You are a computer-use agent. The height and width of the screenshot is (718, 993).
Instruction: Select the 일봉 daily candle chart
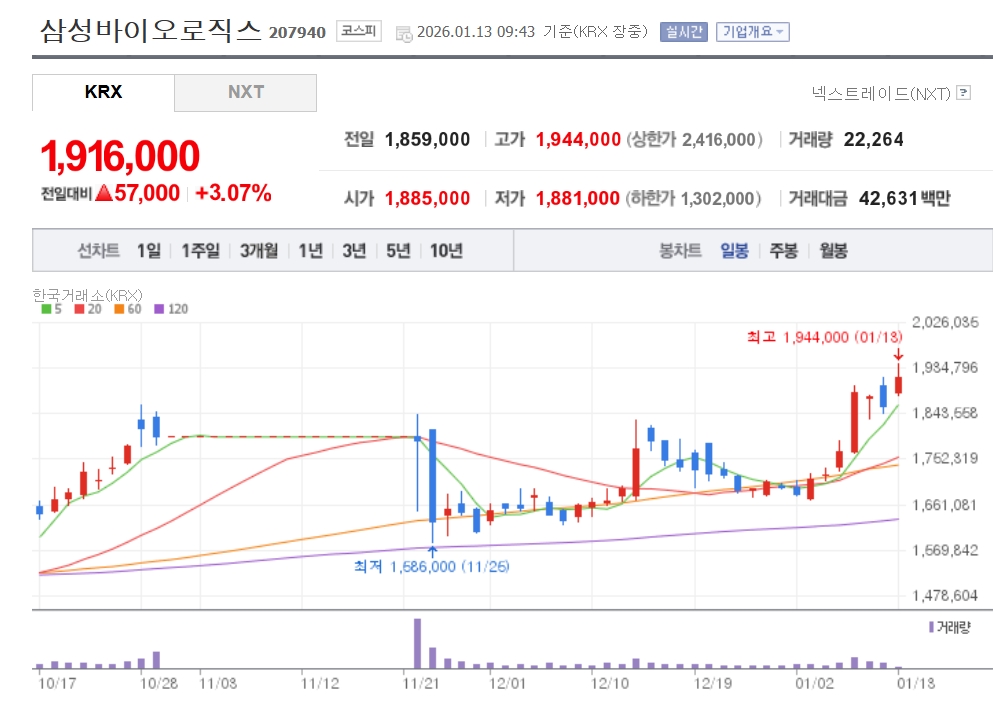[x=734, y=251]
